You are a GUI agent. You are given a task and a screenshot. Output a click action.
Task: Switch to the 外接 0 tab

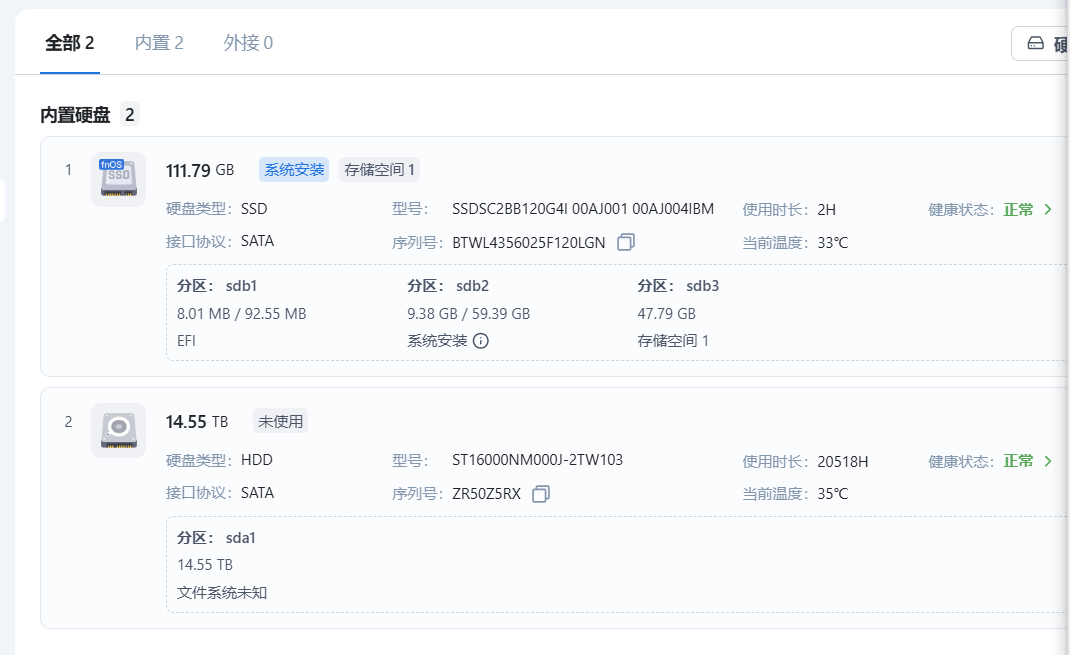[248, 43]
